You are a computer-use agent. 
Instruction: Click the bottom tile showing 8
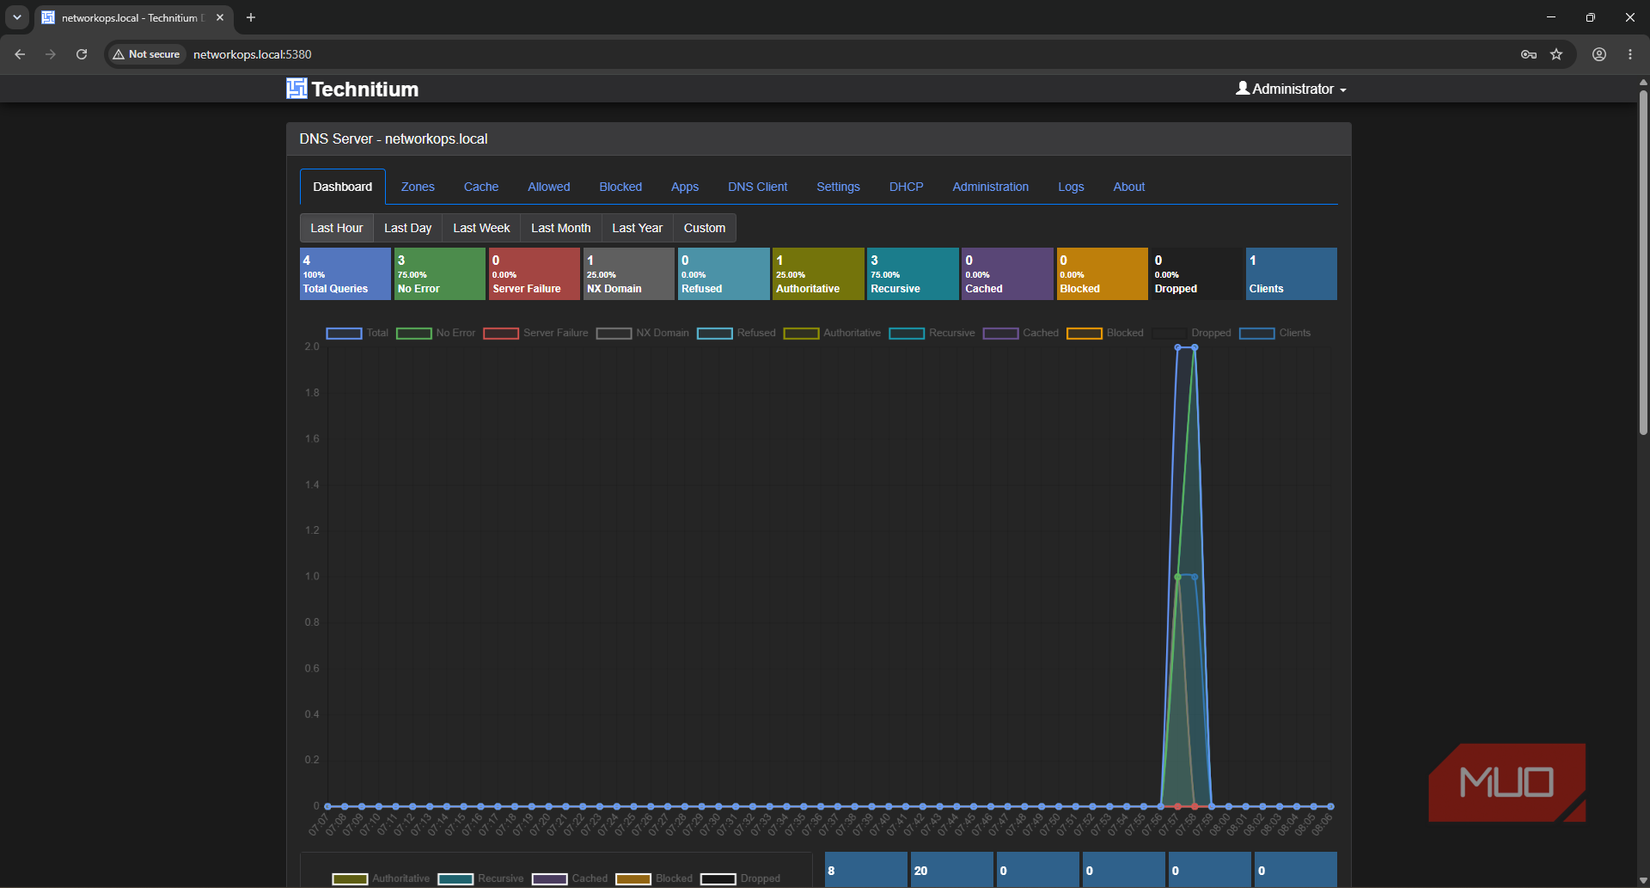click(x=866, y=870)
